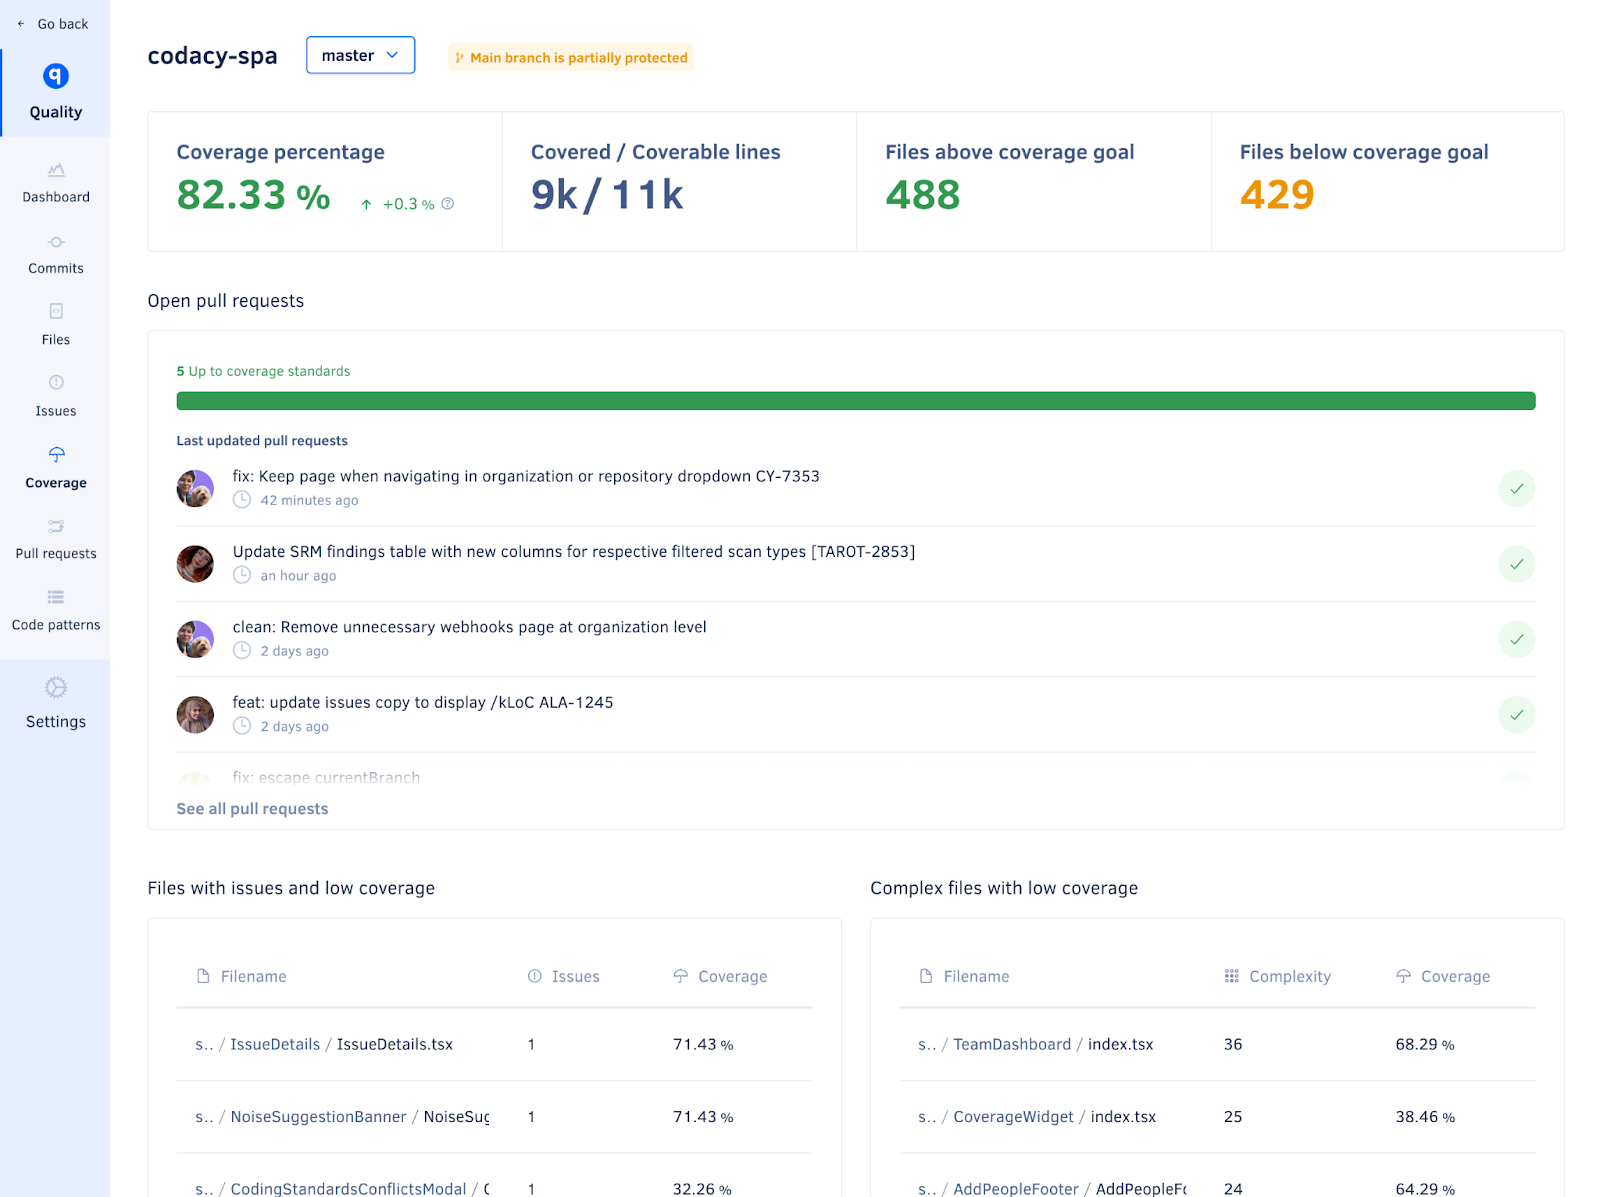Image resolution: width=1600 pixels, height=1197 pixels.
Task: Open Settings in the sidebar
Action: click(56, 704)
